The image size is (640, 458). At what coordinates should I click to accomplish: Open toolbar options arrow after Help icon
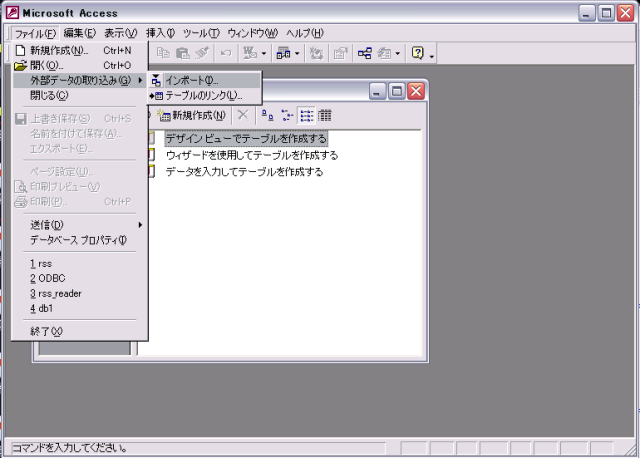click(432, 54)
